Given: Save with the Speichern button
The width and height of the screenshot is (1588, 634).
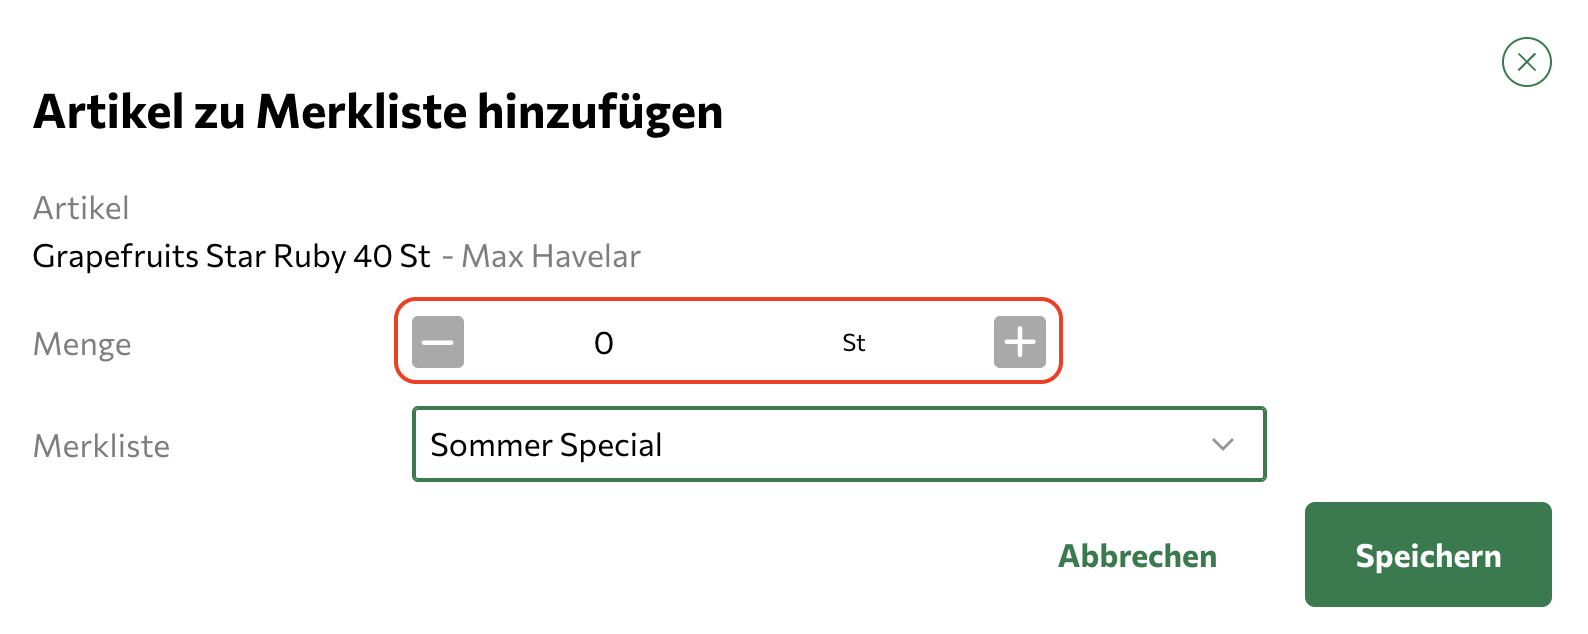Looking at the screenshot, I should [x=1427, y=555].
